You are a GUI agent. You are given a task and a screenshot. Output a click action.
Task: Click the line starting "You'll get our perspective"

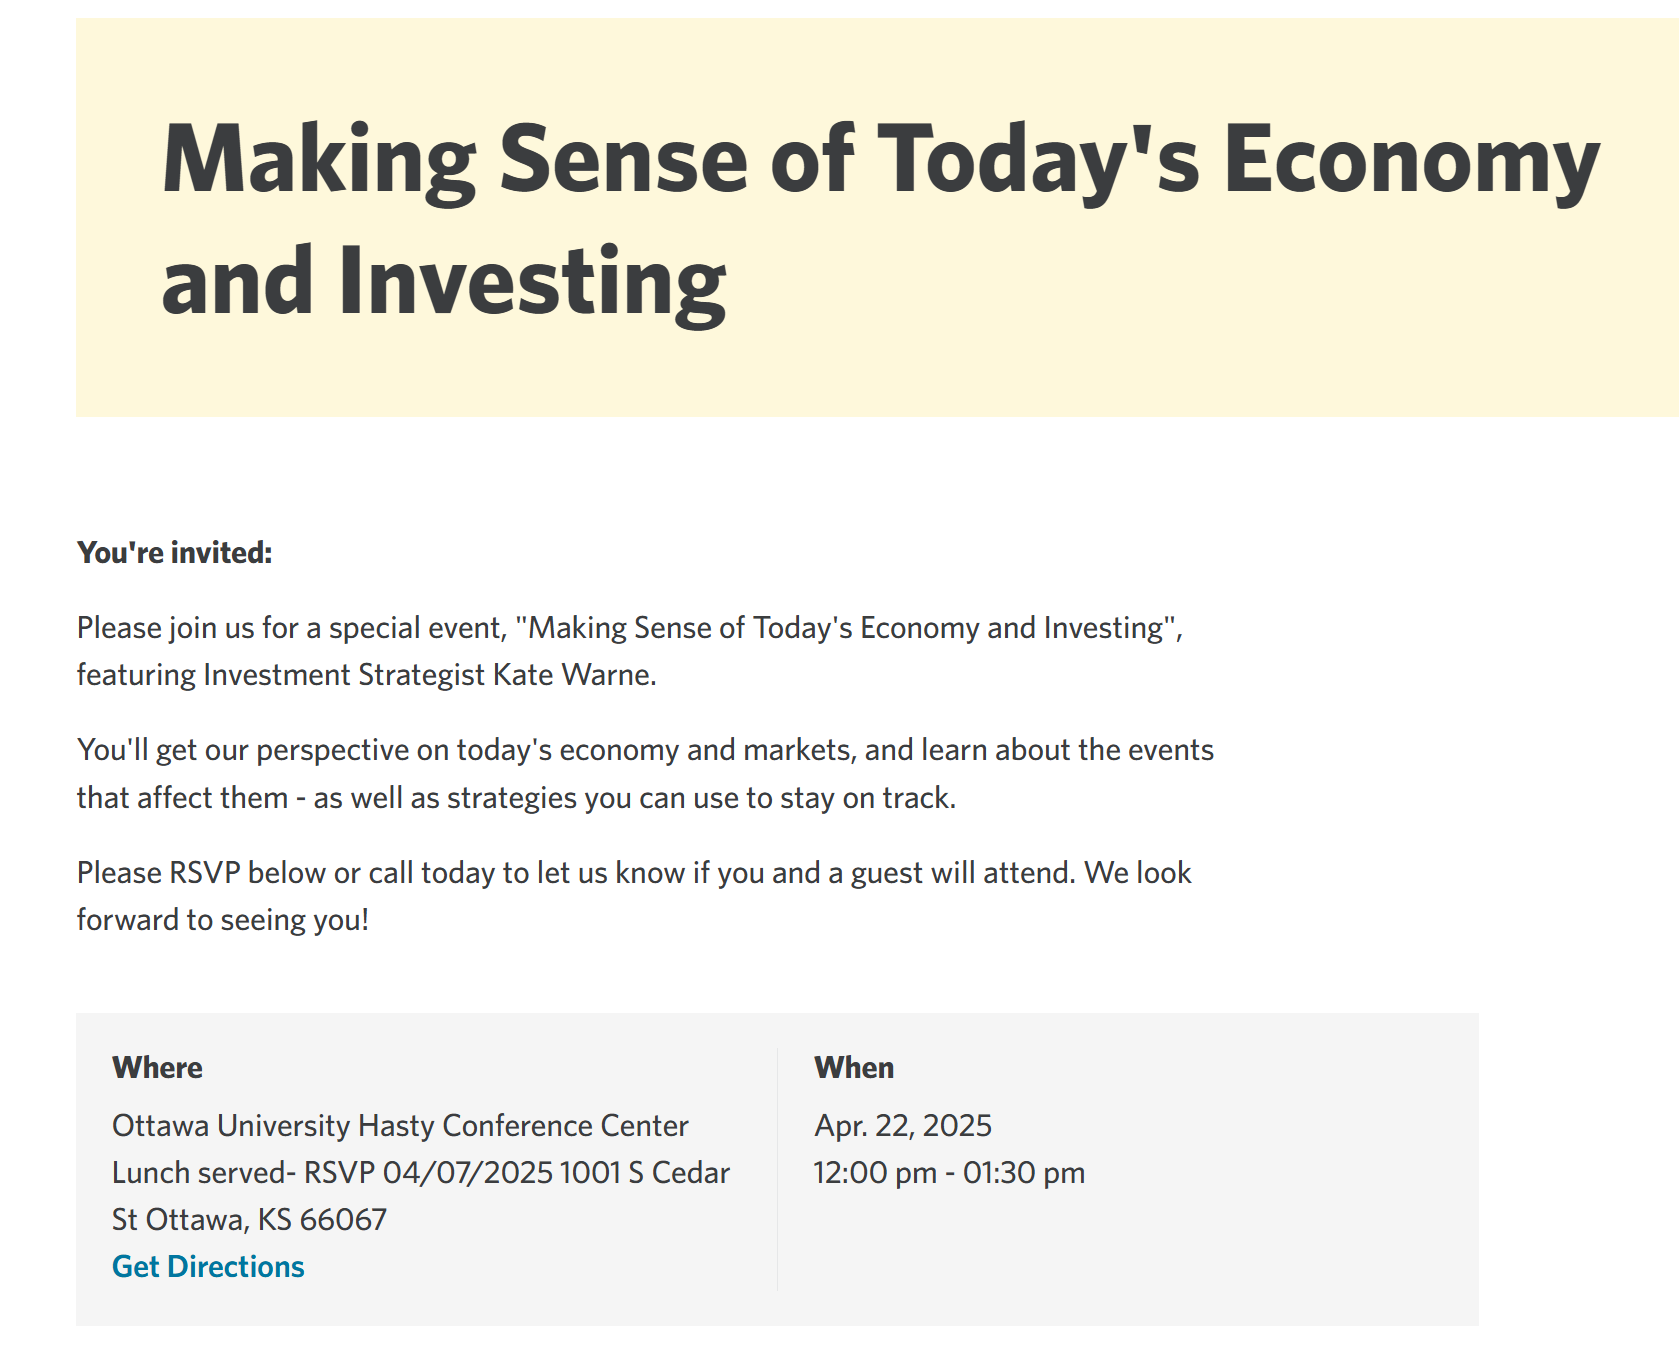(x=645, y=750)
